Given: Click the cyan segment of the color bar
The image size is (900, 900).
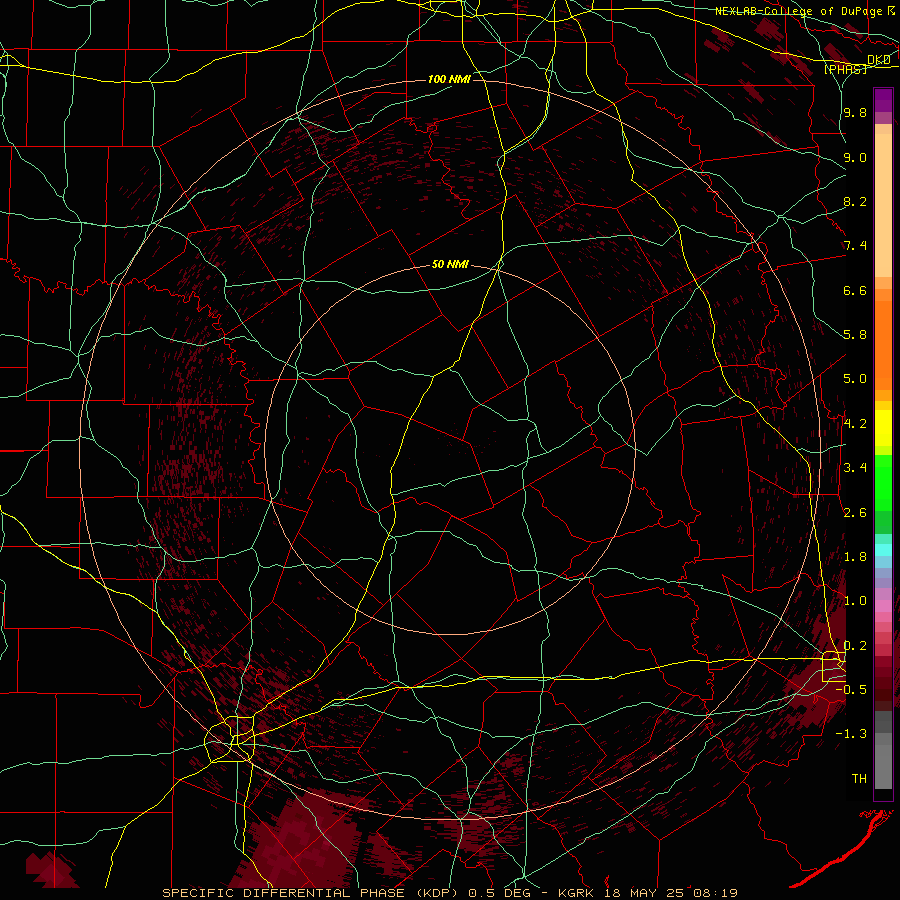Looking at the screenshot, I should (x=883, y=550).
